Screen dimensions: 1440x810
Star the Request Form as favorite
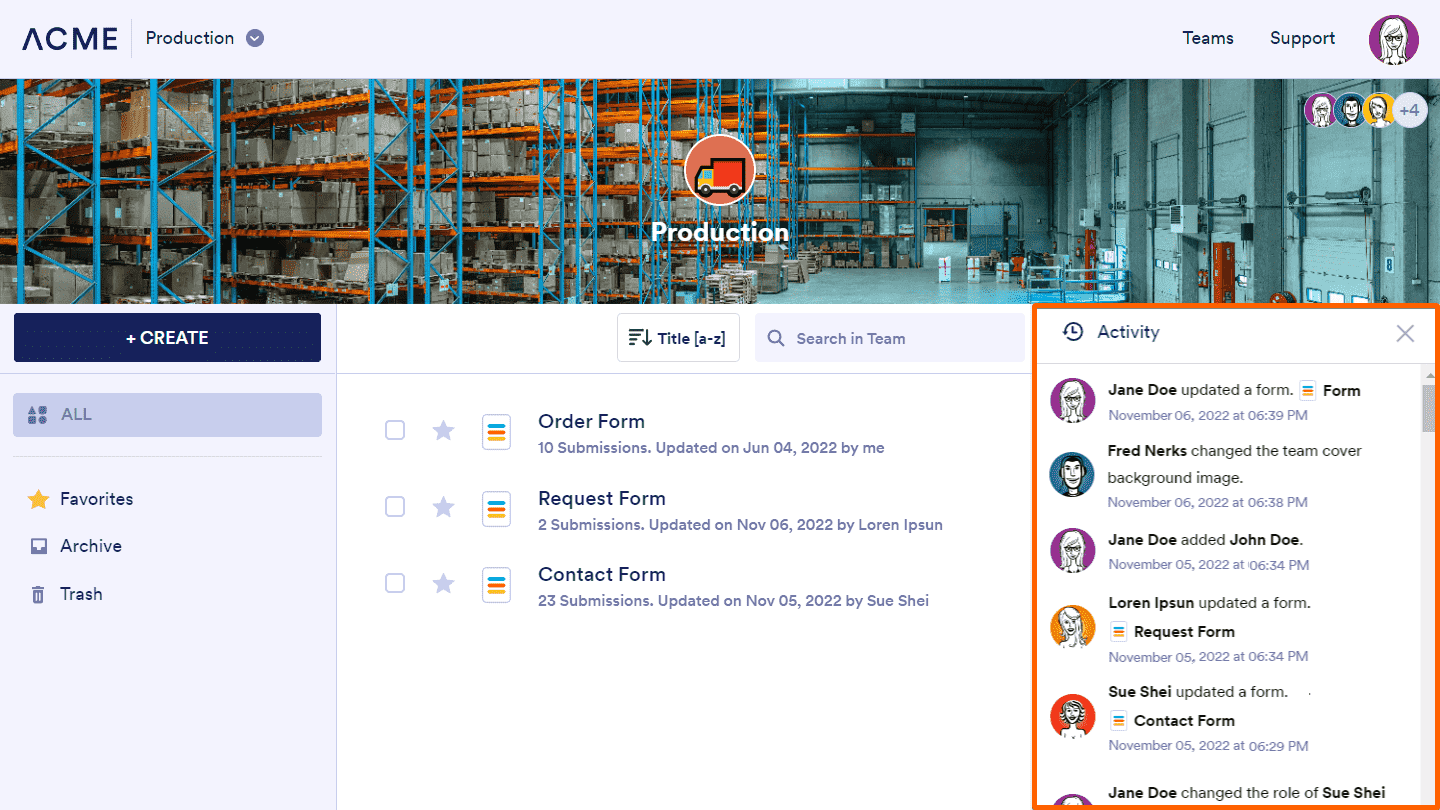tap(443, 507)
